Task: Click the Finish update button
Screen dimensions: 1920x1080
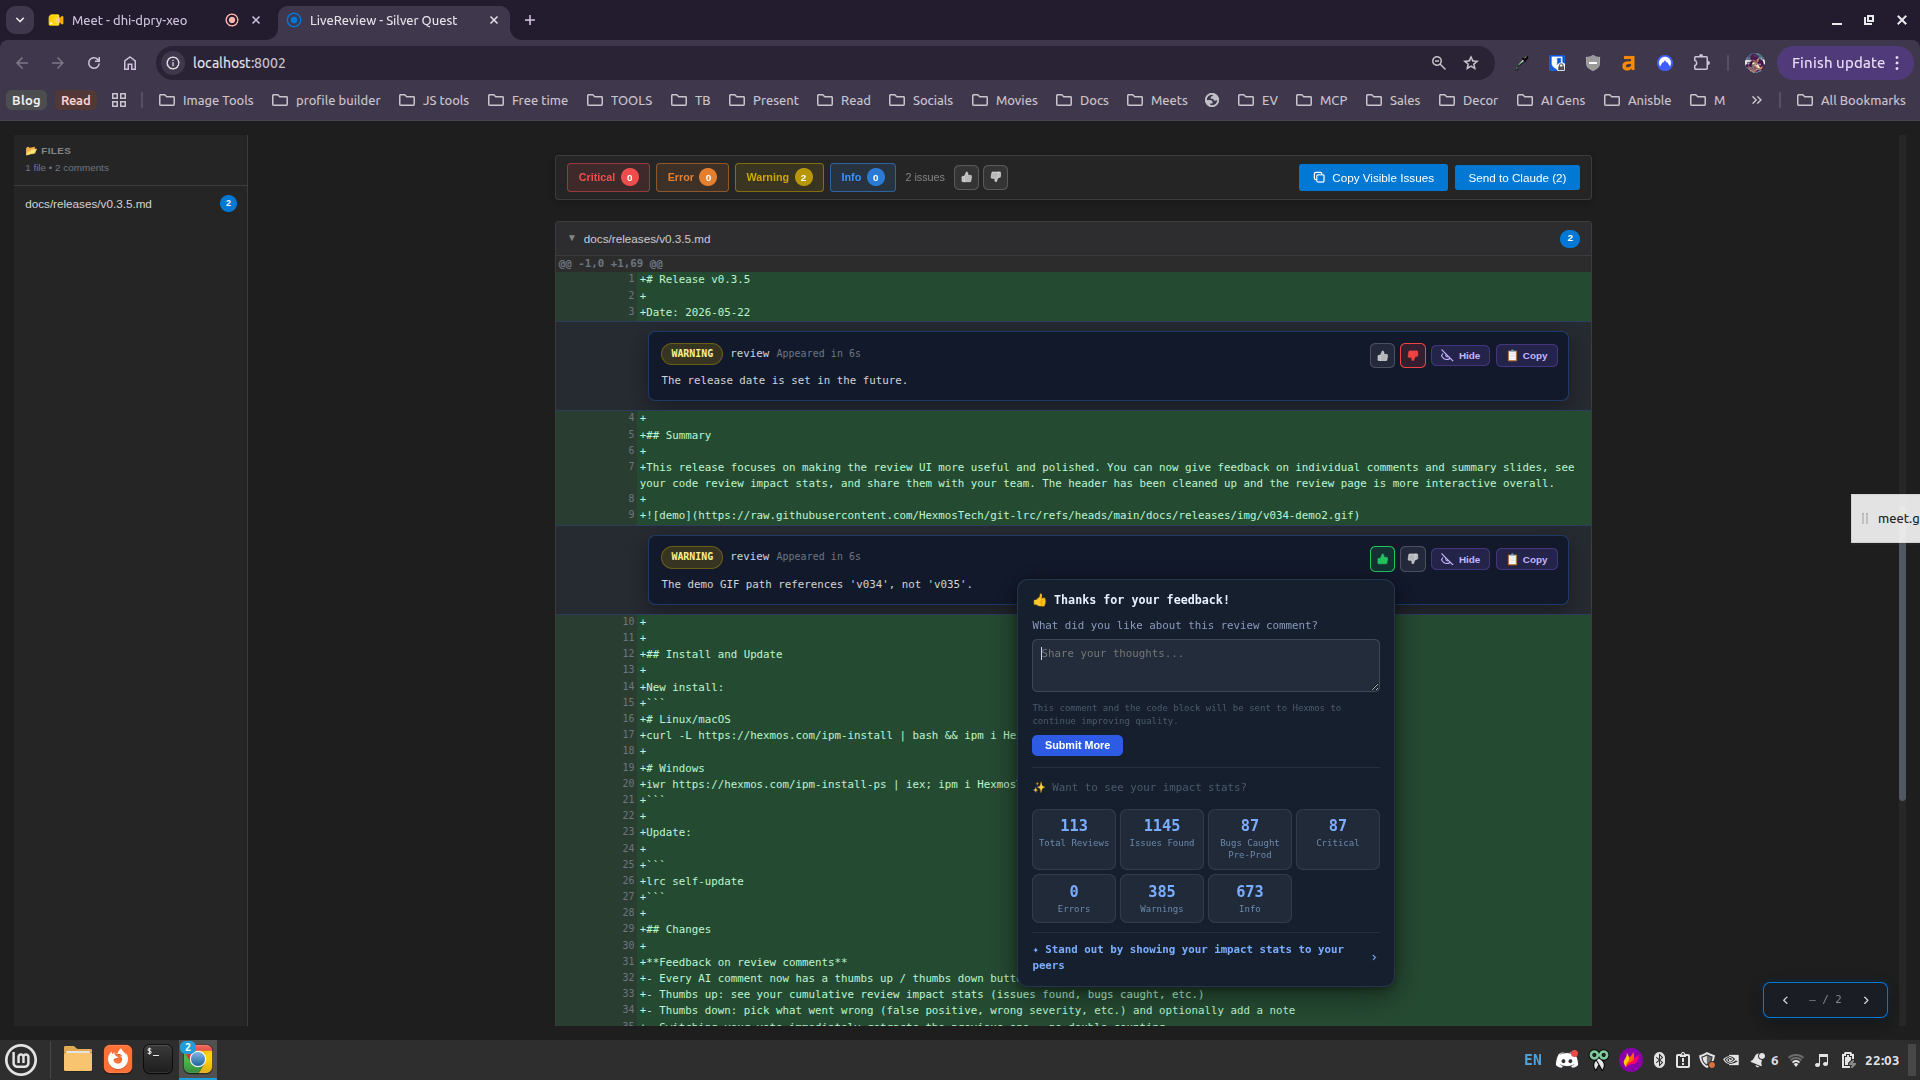Action: [1845, 62]
